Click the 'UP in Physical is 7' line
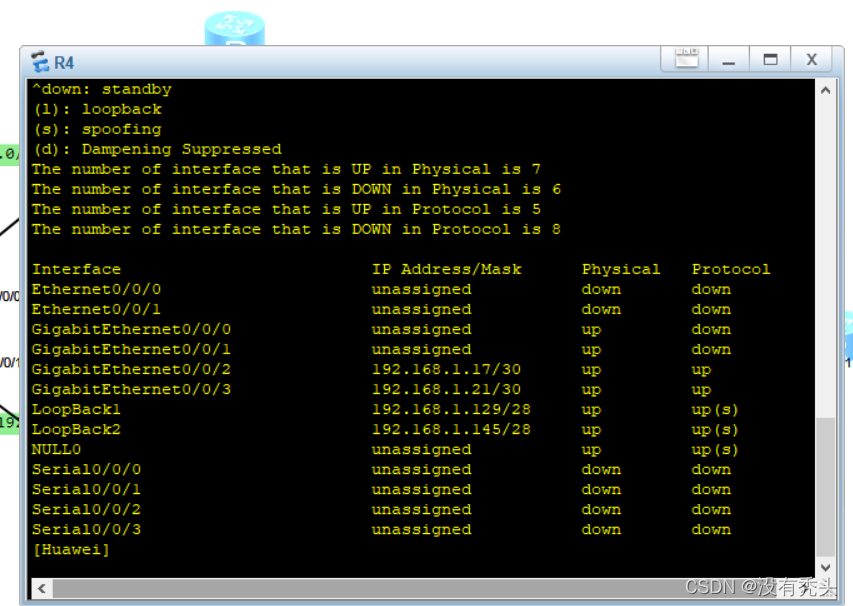853x606 pixels. pyautogui.click(x=286, y=169)
